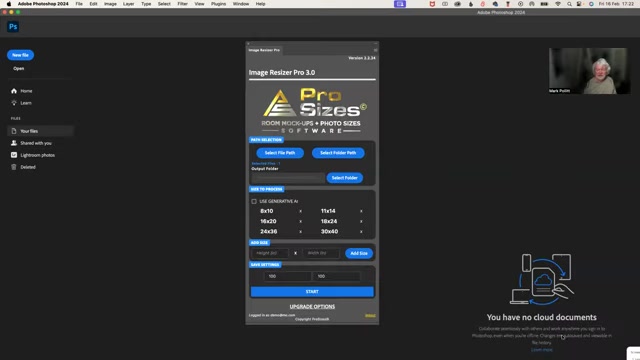Click the blue START button
The width and height of the screenshot is (640, 360).
(312, 291)
